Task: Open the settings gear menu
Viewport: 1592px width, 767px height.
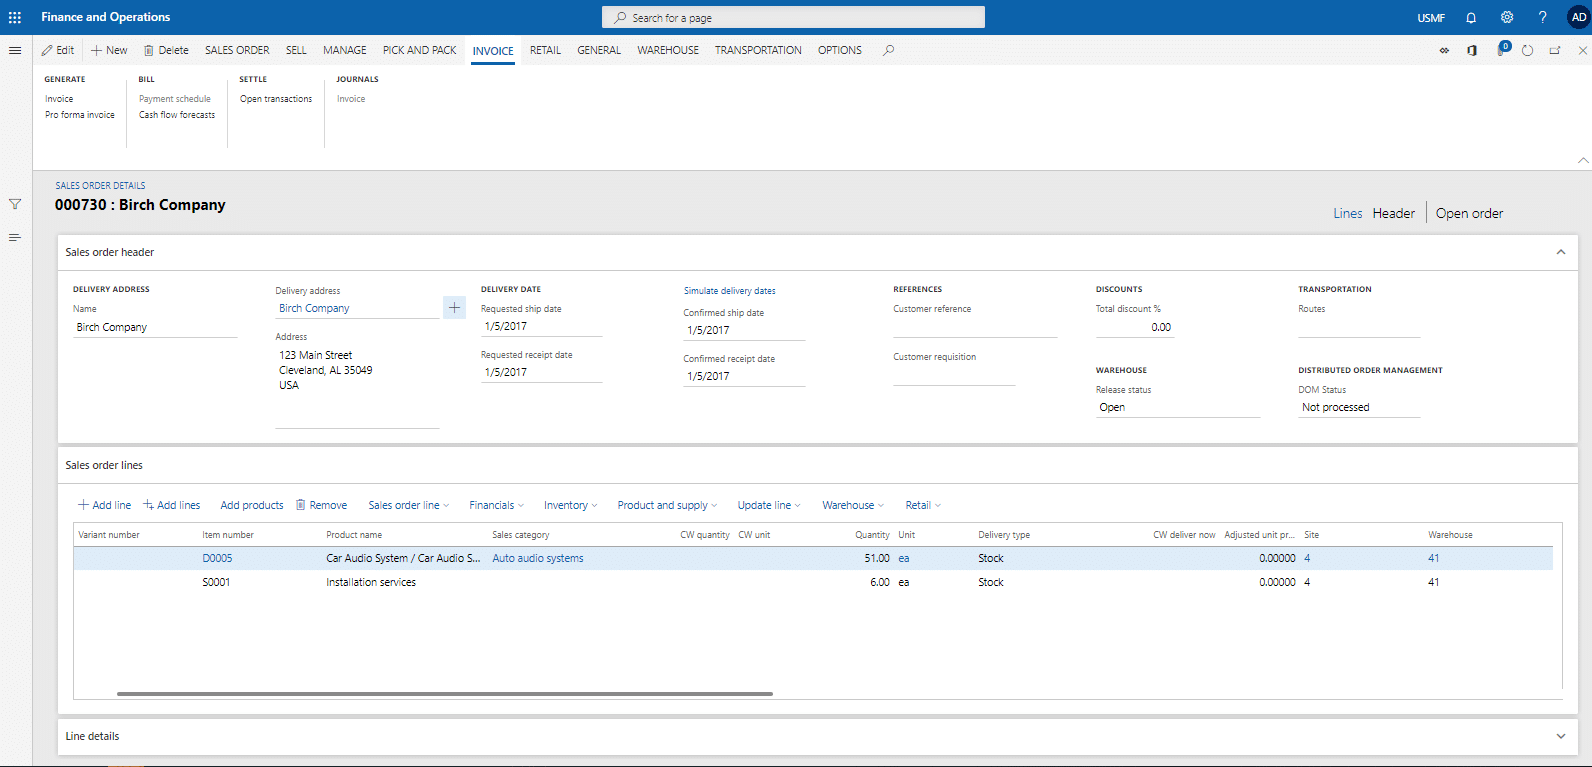Action: [1507, 17]
